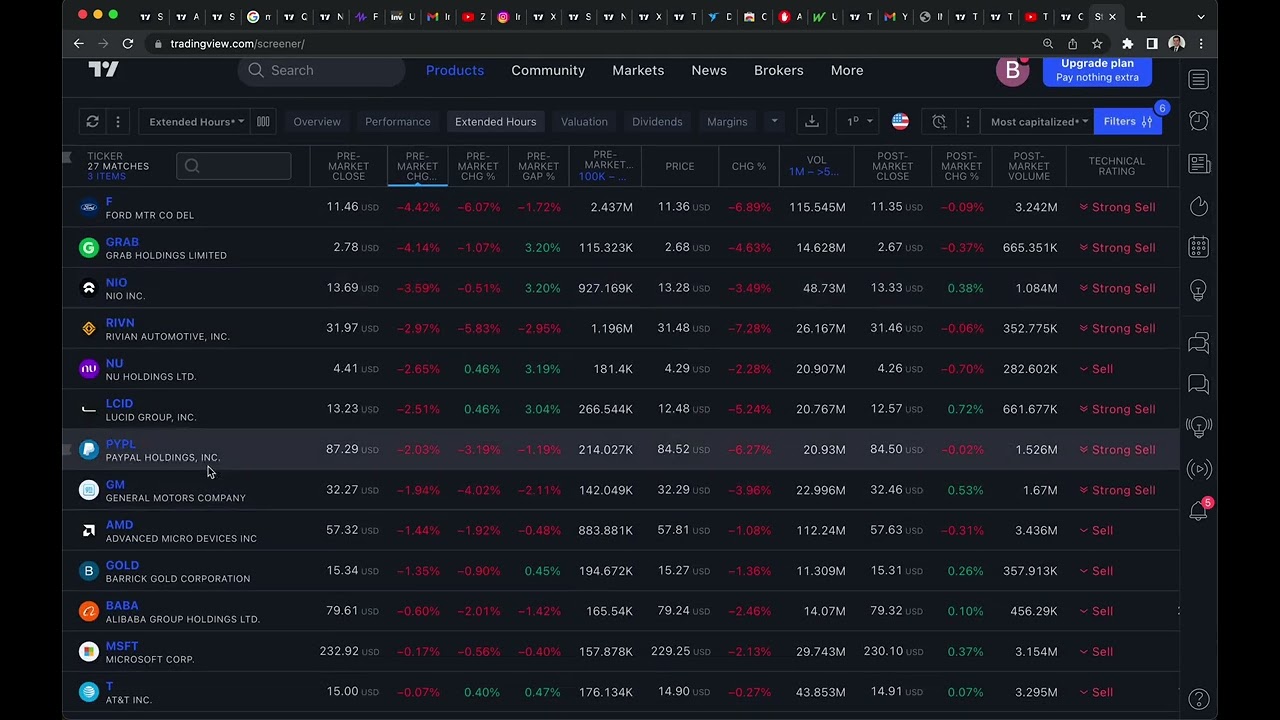Open the More menu in the top navigation
This screenshot has height=720, width=1280.
click(x=847, y=70)
